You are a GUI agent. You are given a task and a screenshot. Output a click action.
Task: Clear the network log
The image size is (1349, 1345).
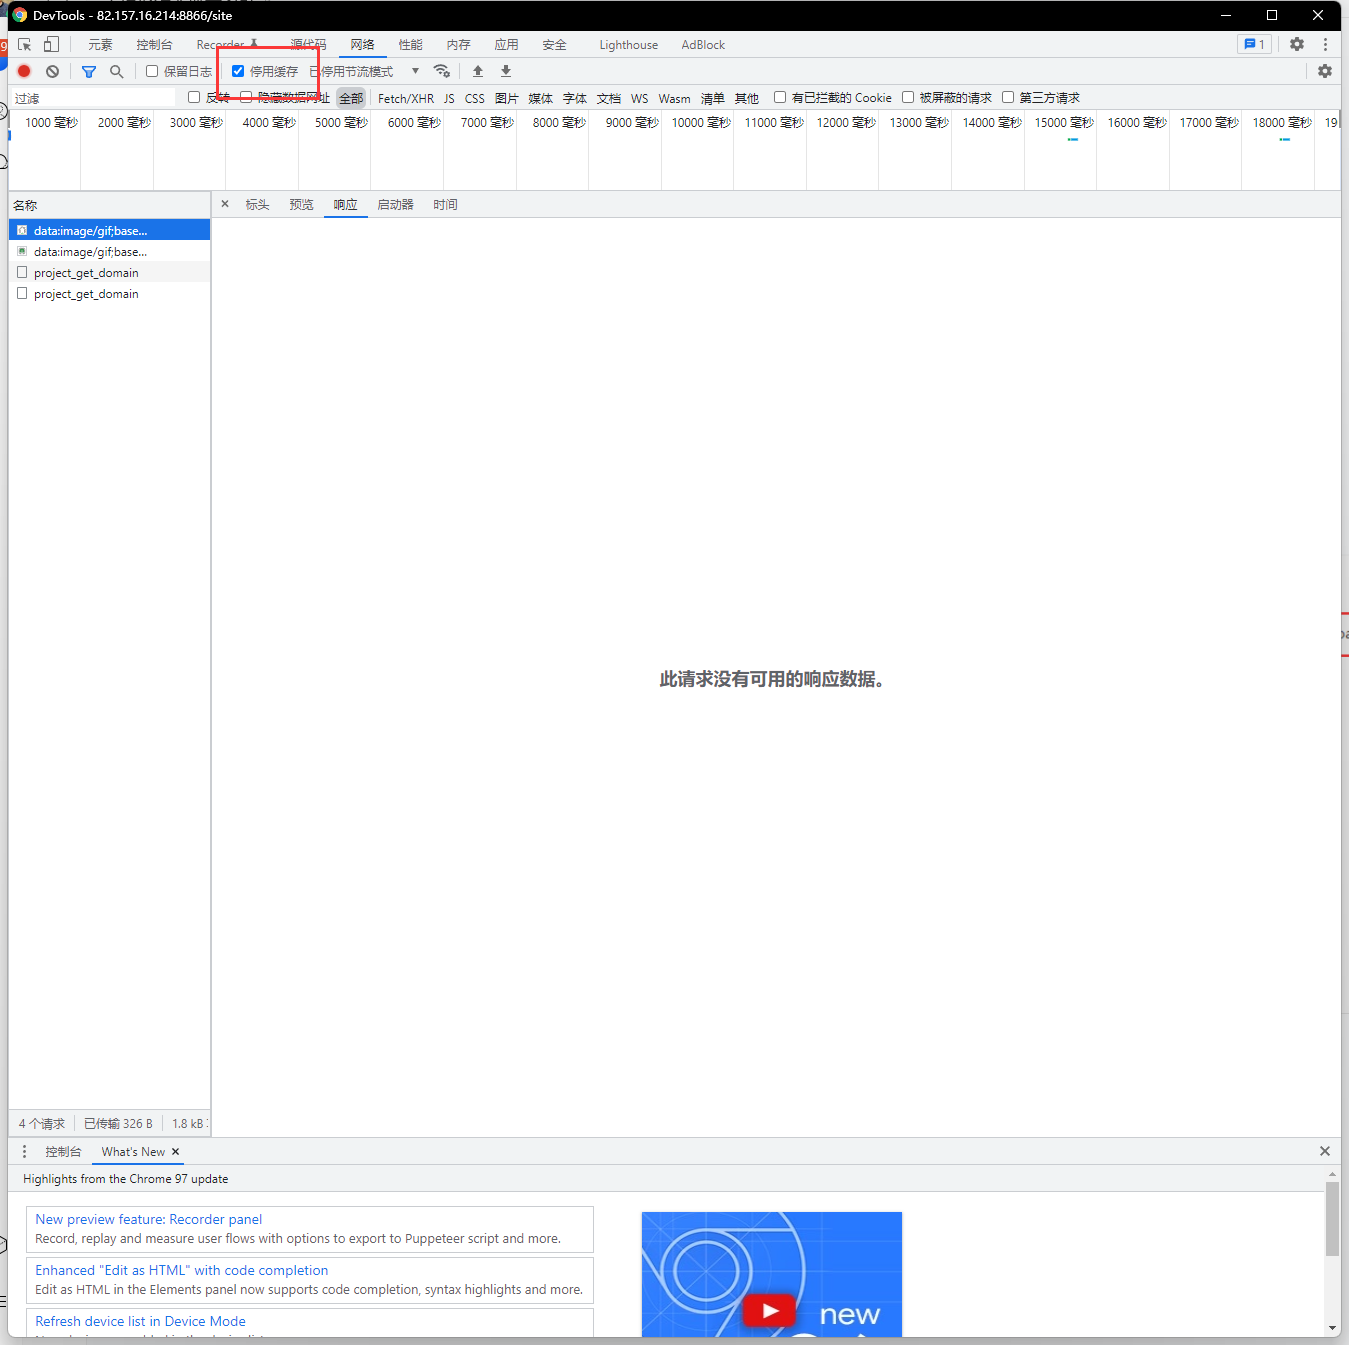click(x=52, y=71)
